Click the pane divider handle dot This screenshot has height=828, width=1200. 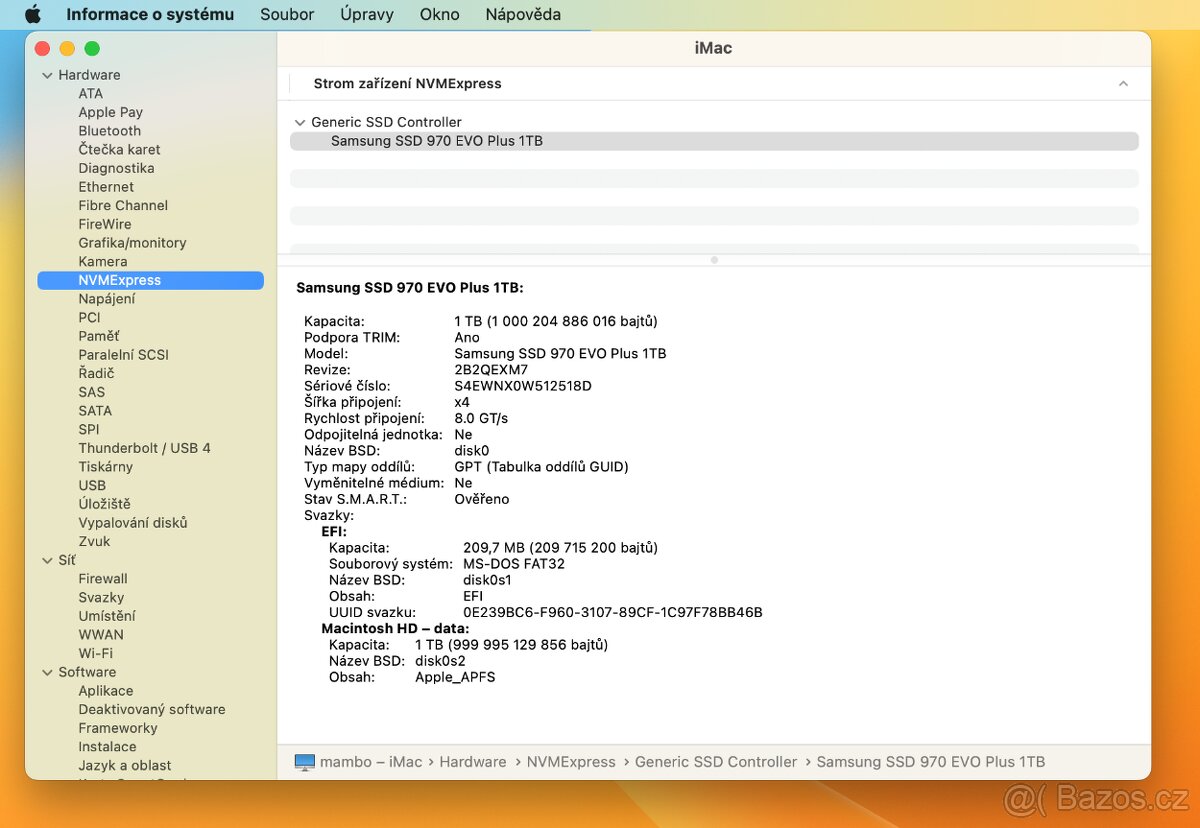[714, 260]
